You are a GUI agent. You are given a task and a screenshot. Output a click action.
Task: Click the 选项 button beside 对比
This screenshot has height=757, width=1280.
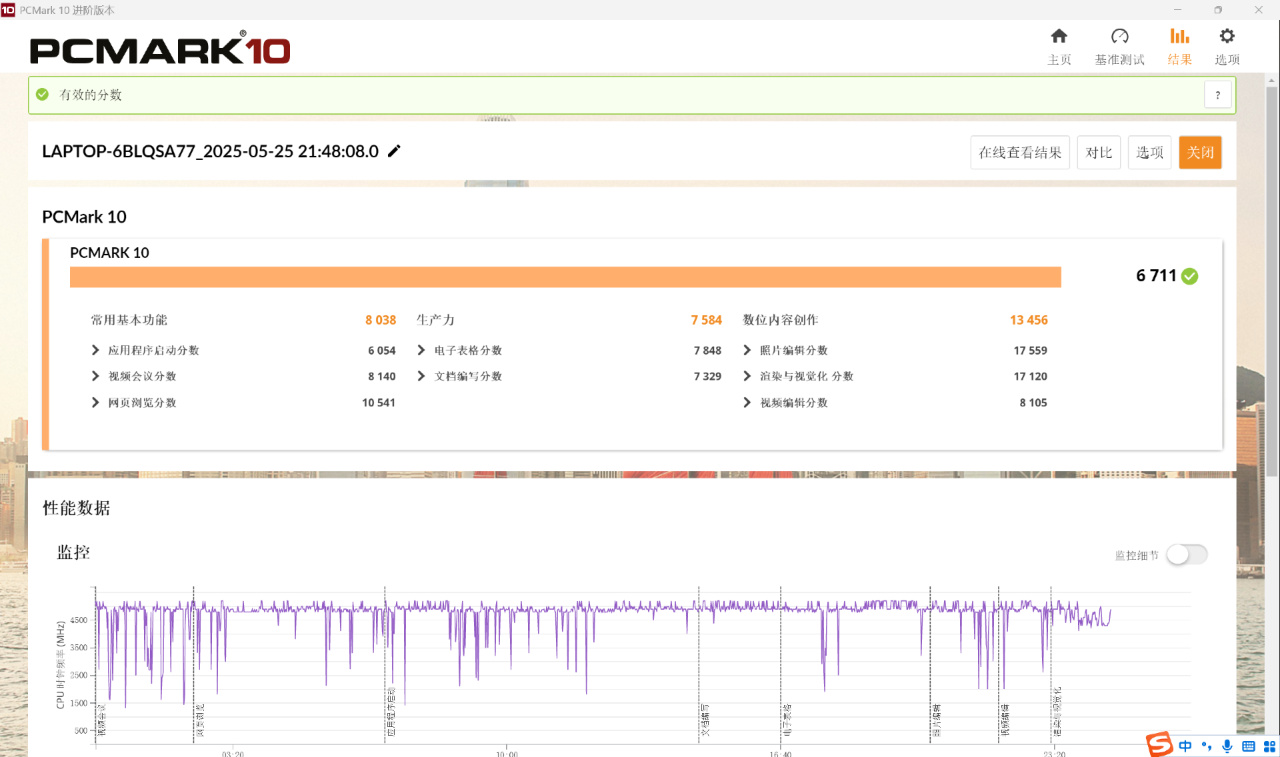point(1150,152)
